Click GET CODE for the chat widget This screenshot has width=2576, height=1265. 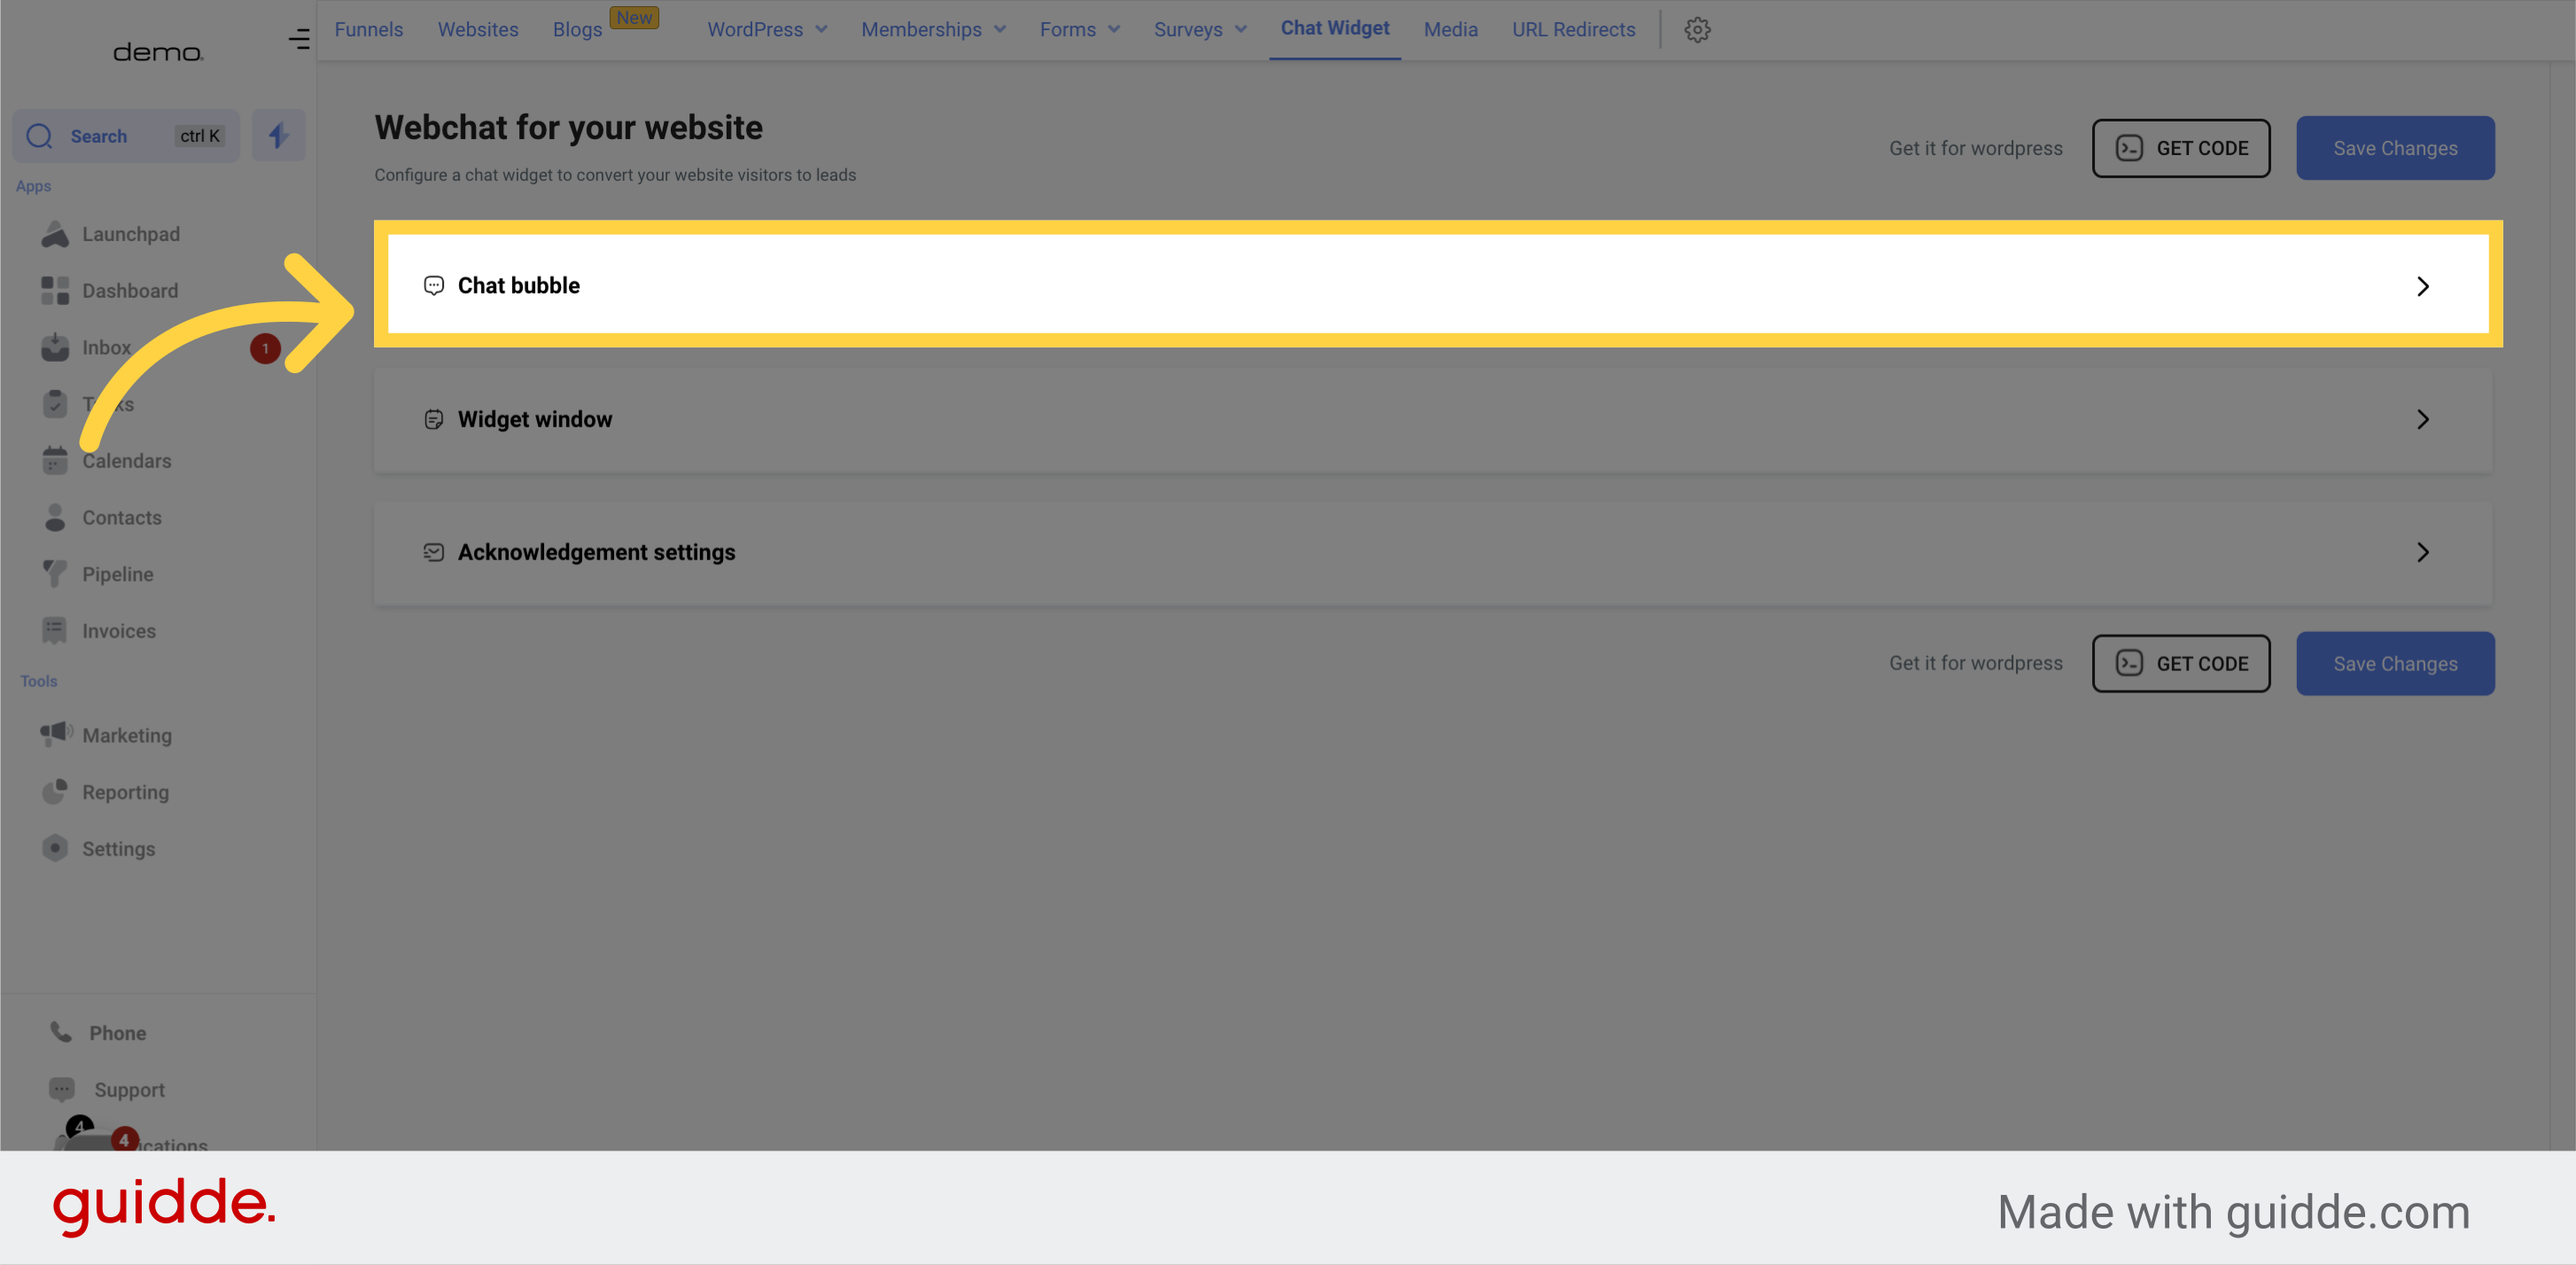click(2182, 148)
